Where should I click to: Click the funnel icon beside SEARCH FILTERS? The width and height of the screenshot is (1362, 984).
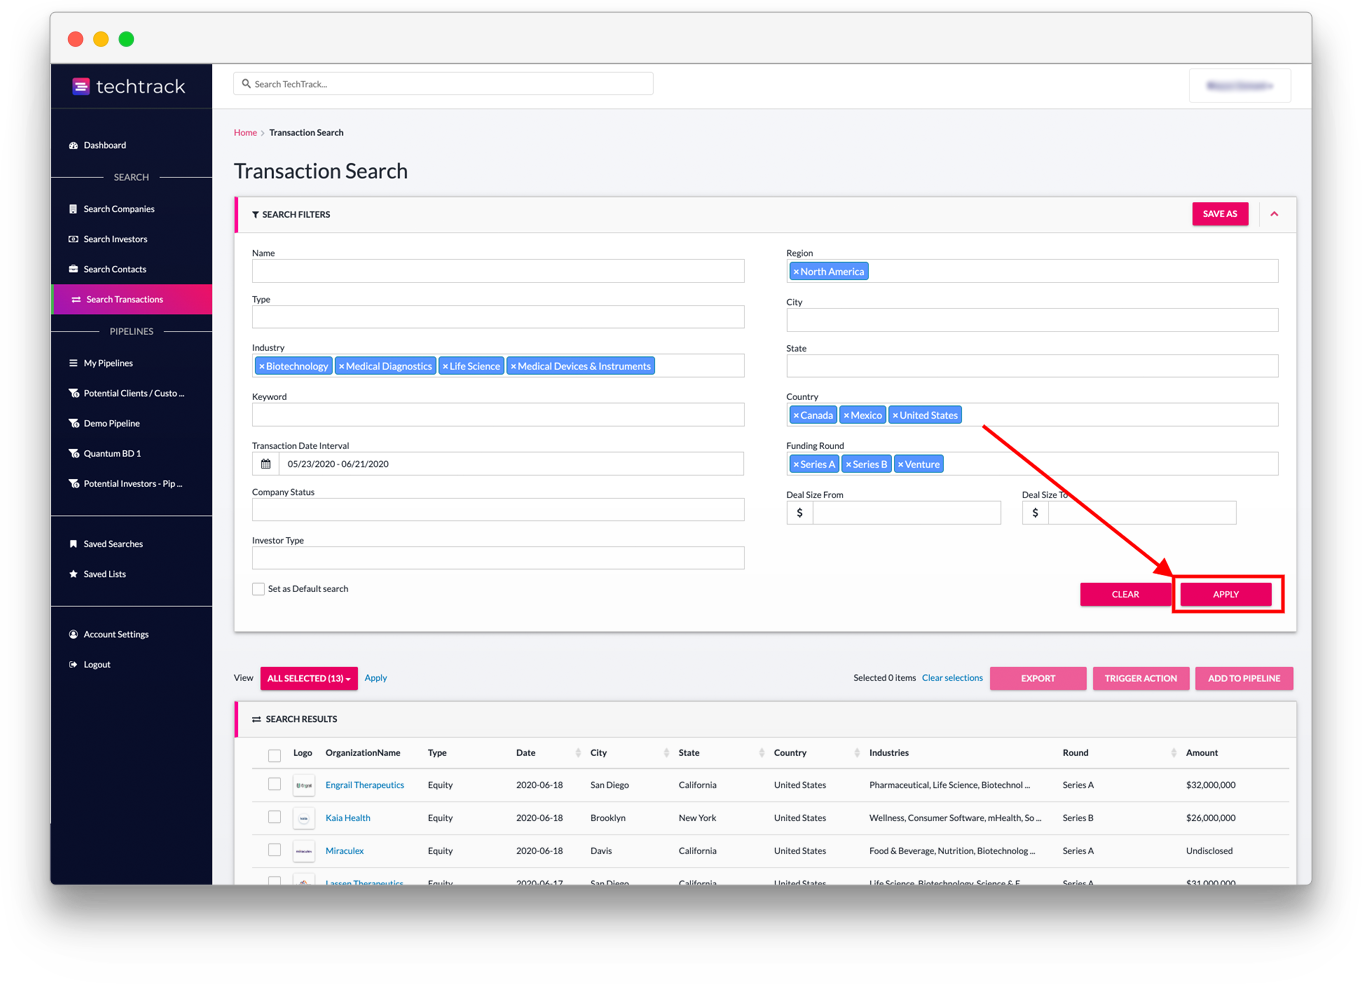pyautogui.click(x=254, y=214)
